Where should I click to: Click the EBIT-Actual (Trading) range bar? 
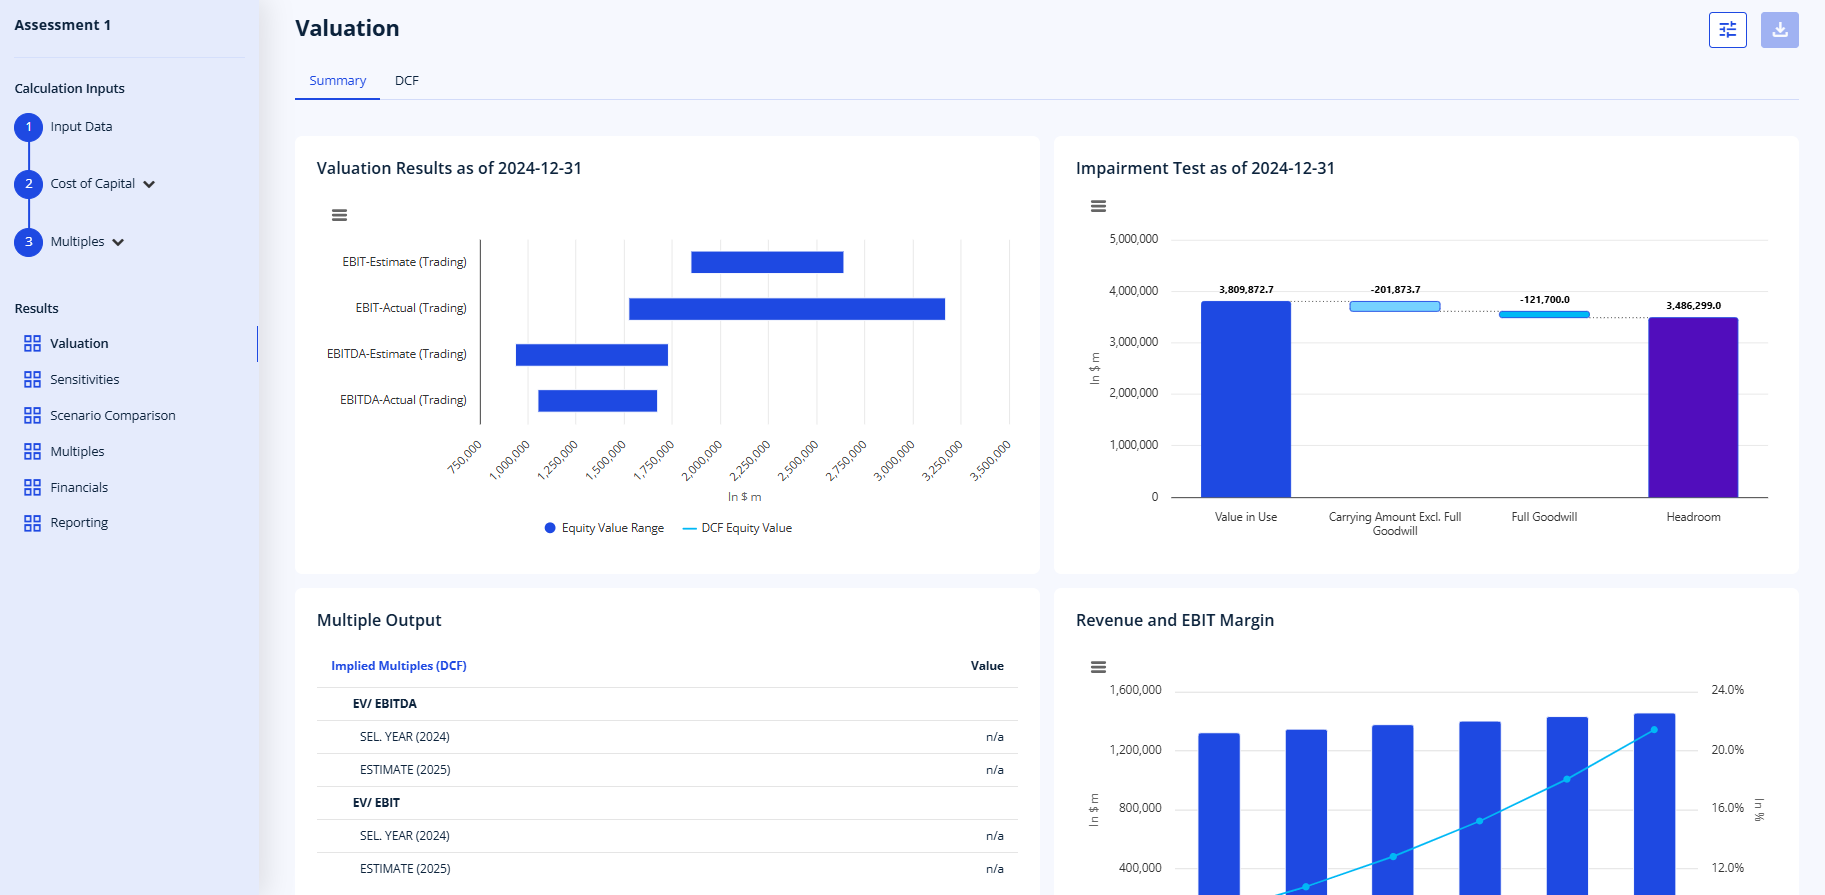(787, 309)
